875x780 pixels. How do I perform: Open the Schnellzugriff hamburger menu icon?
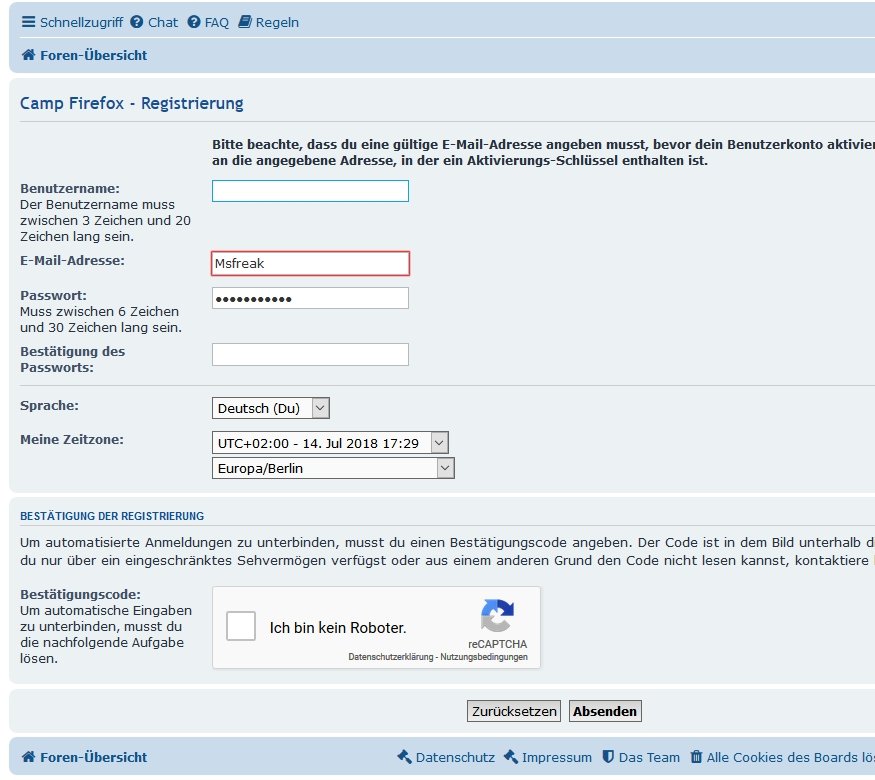(28, 22)
